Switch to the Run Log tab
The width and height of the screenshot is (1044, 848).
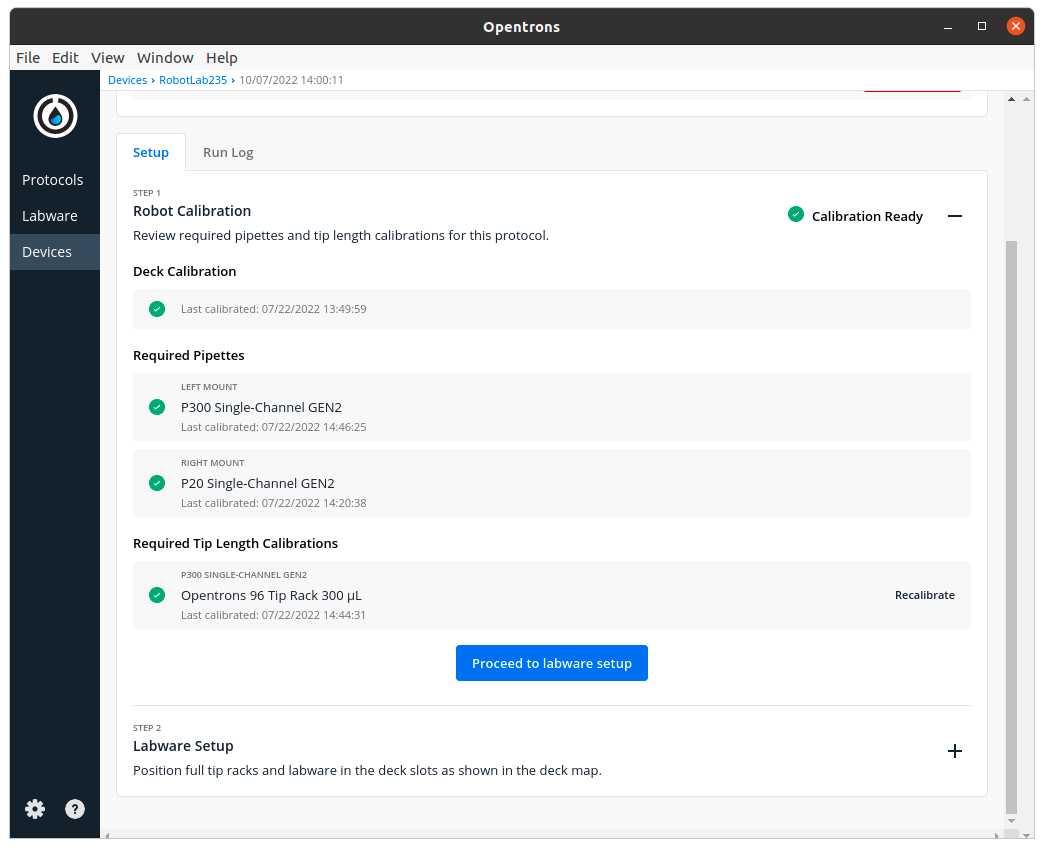coord(228,152)
